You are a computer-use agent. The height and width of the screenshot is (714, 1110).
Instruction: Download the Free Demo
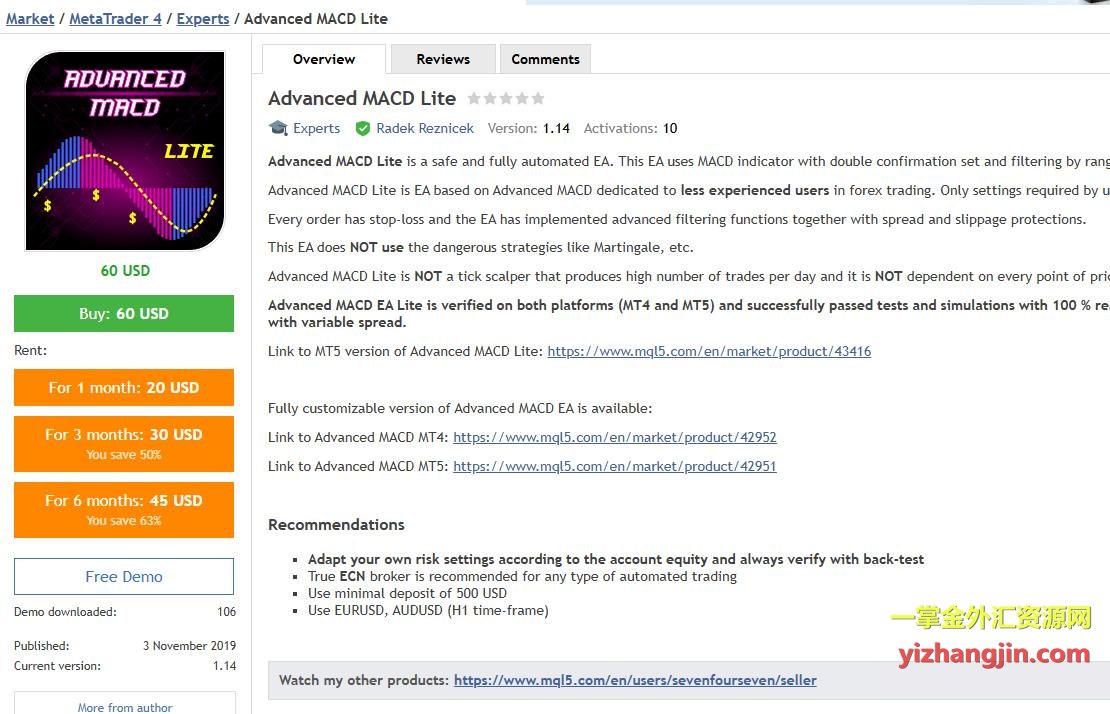click(124, 577)
